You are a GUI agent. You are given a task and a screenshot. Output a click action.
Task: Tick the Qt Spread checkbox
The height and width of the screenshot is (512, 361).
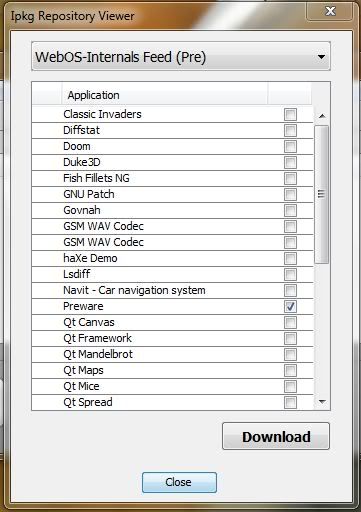click(290, 402)
